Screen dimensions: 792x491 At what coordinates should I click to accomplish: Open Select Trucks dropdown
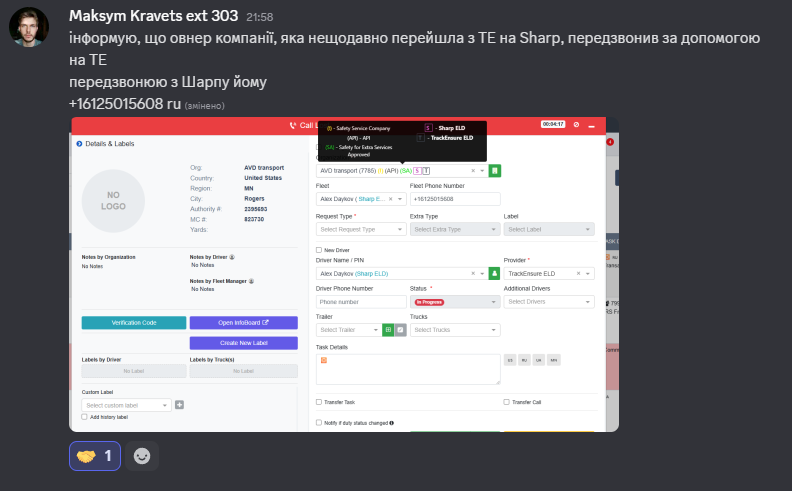click(455, 330)
